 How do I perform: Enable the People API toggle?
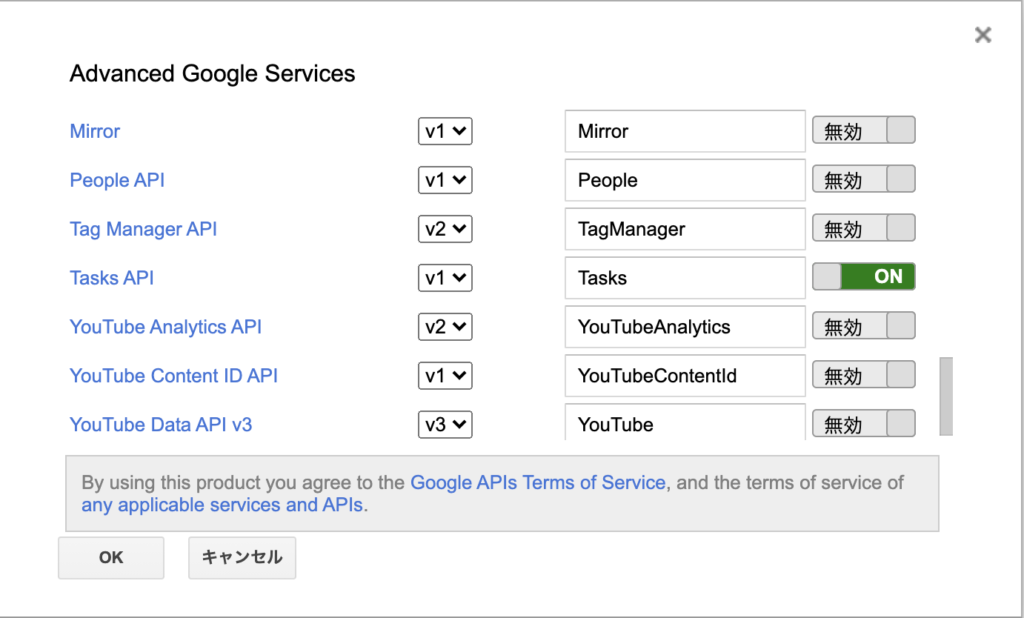(863, 179)
